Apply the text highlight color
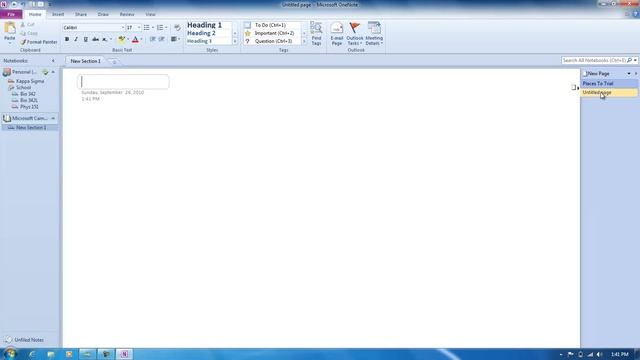The image size is (640, 360). click(x=121, y=39)
